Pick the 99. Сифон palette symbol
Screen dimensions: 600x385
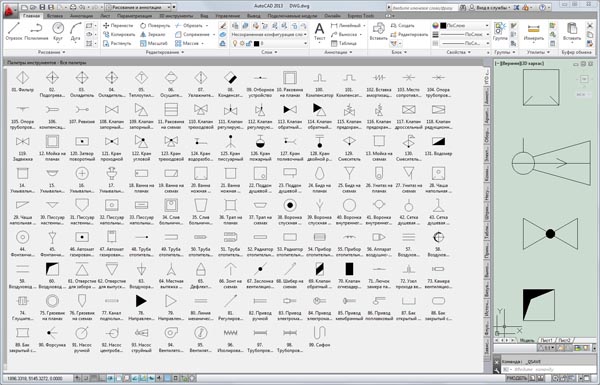pyautogui.click(x=320, y=337)
